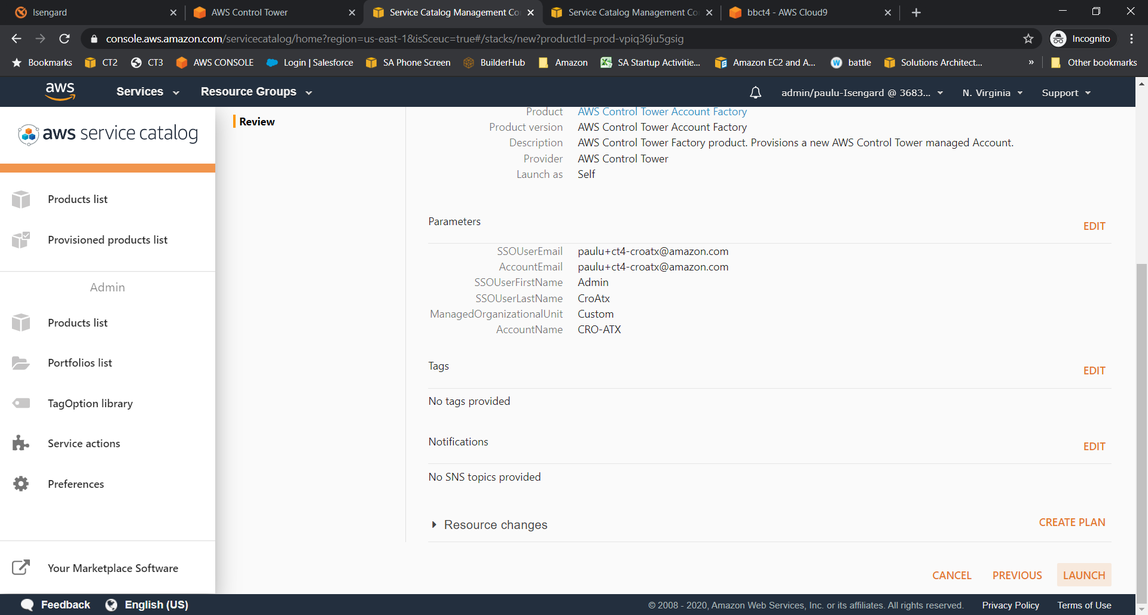The width and height of the screenshot is (1148, 615).
Task: Click the browser forward arrow
Action: coord(40,38)
